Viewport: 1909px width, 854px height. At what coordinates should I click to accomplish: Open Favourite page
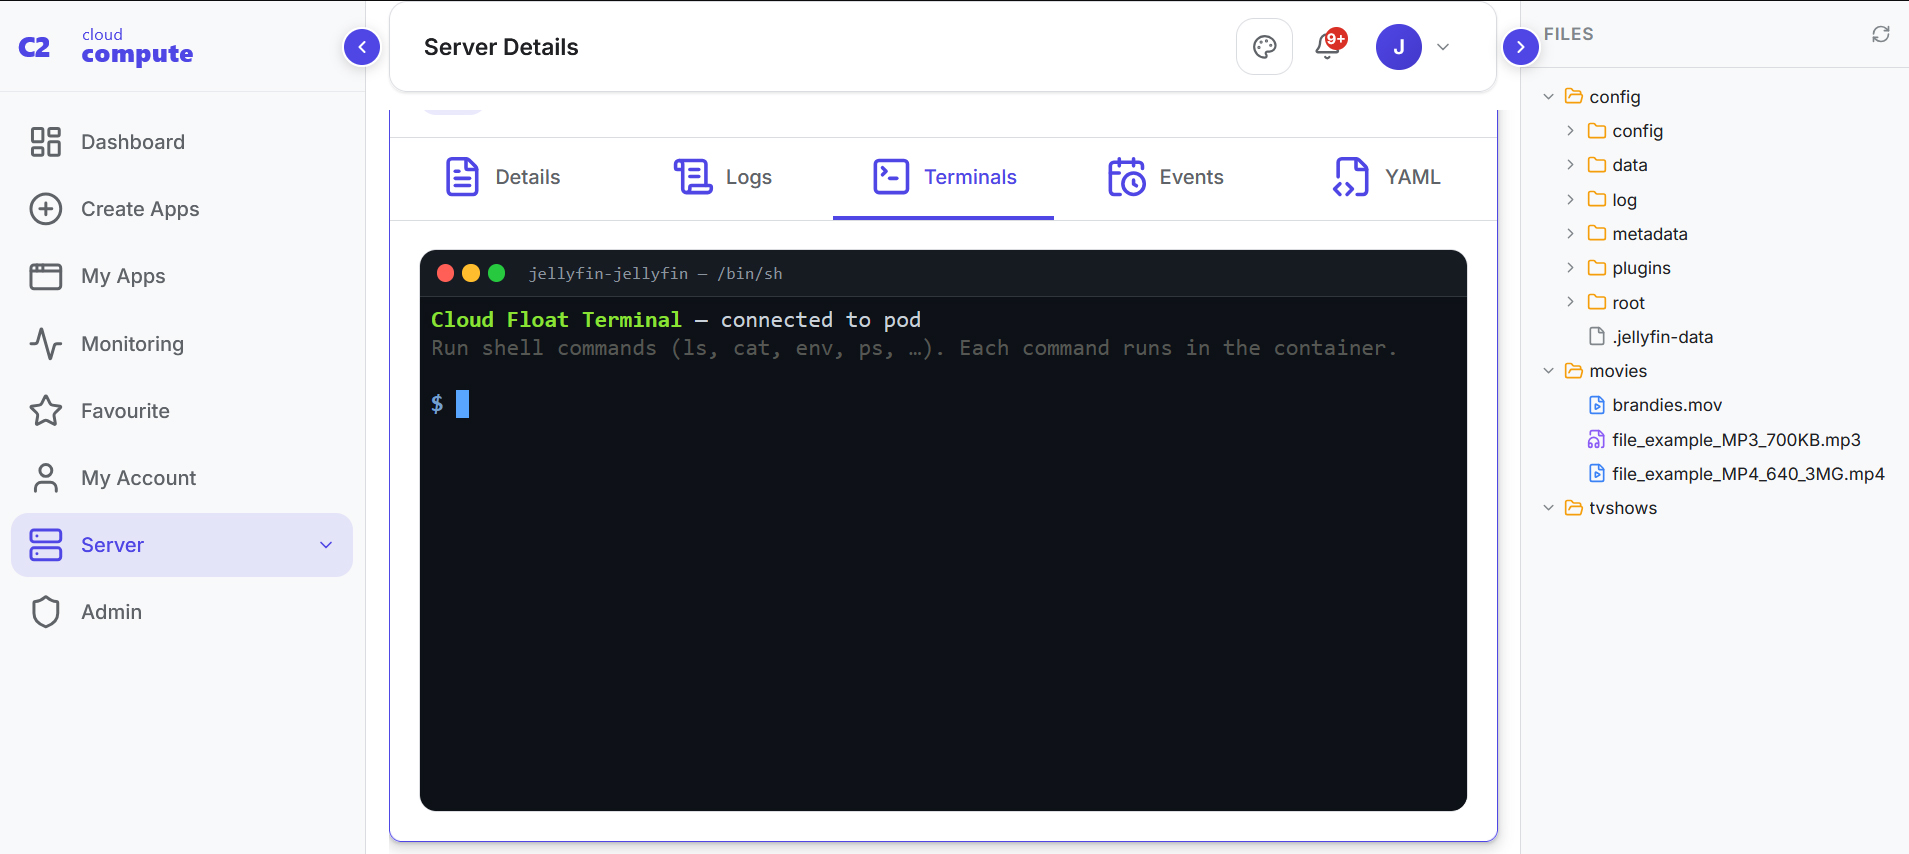click(x=182, y=411)
